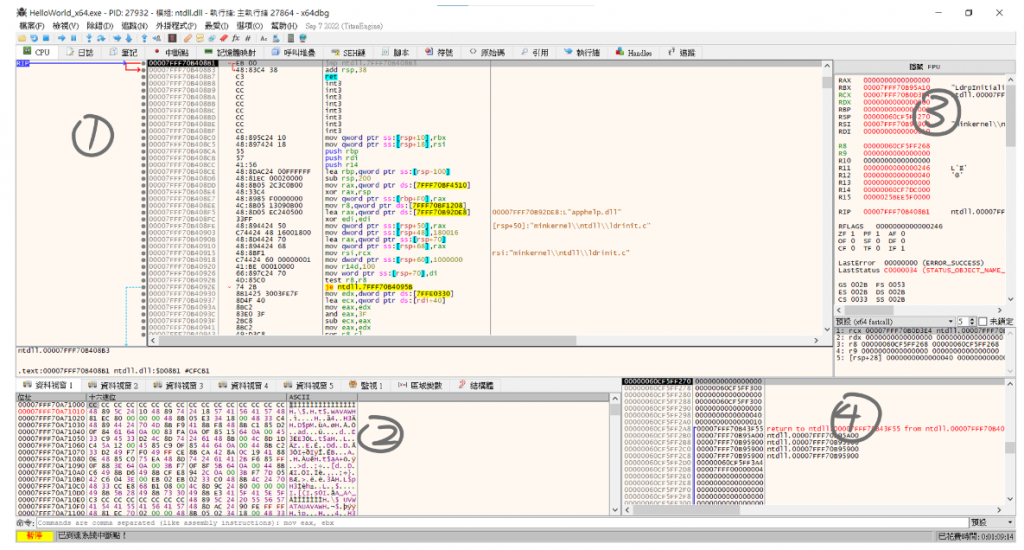Open the x64 fastcall calling convention dropdown
The width and height of the screenshot is (1024, 550).
click(x=892, y=321)
